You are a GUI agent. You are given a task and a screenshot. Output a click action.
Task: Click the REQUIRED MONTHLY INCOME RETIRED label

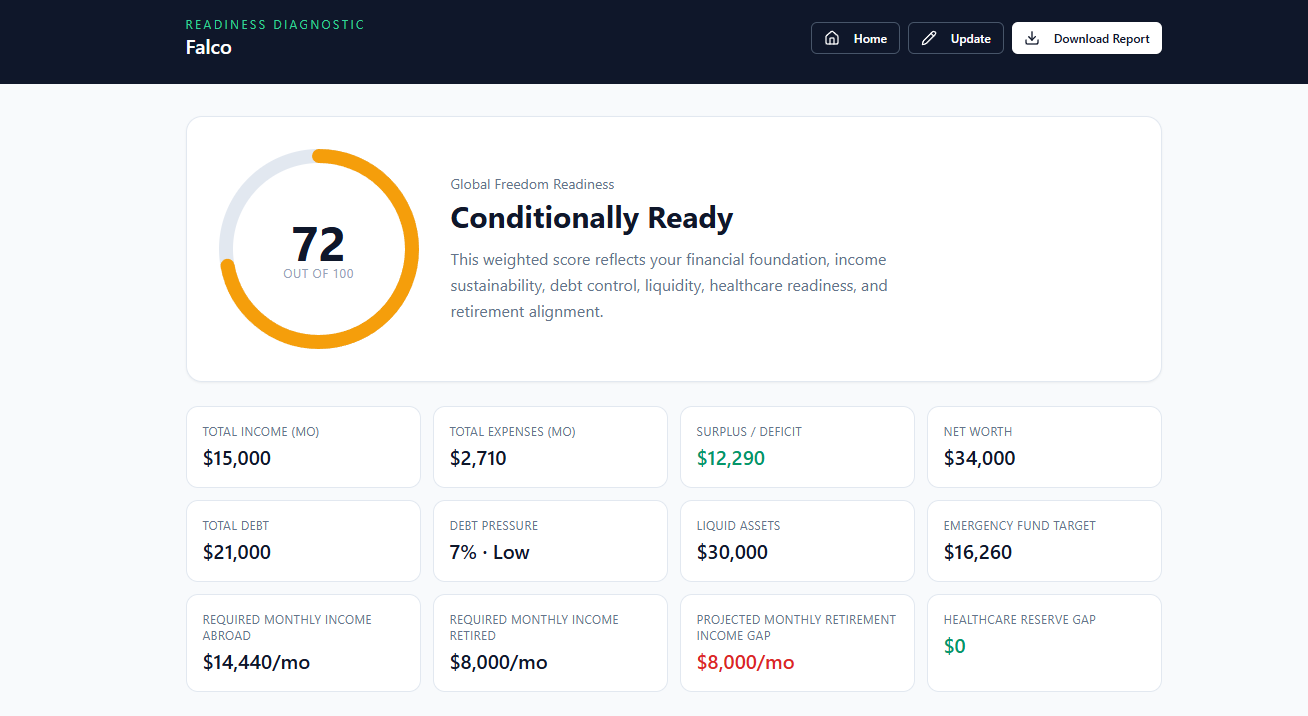pyautogui.click(x=534, y=628)
